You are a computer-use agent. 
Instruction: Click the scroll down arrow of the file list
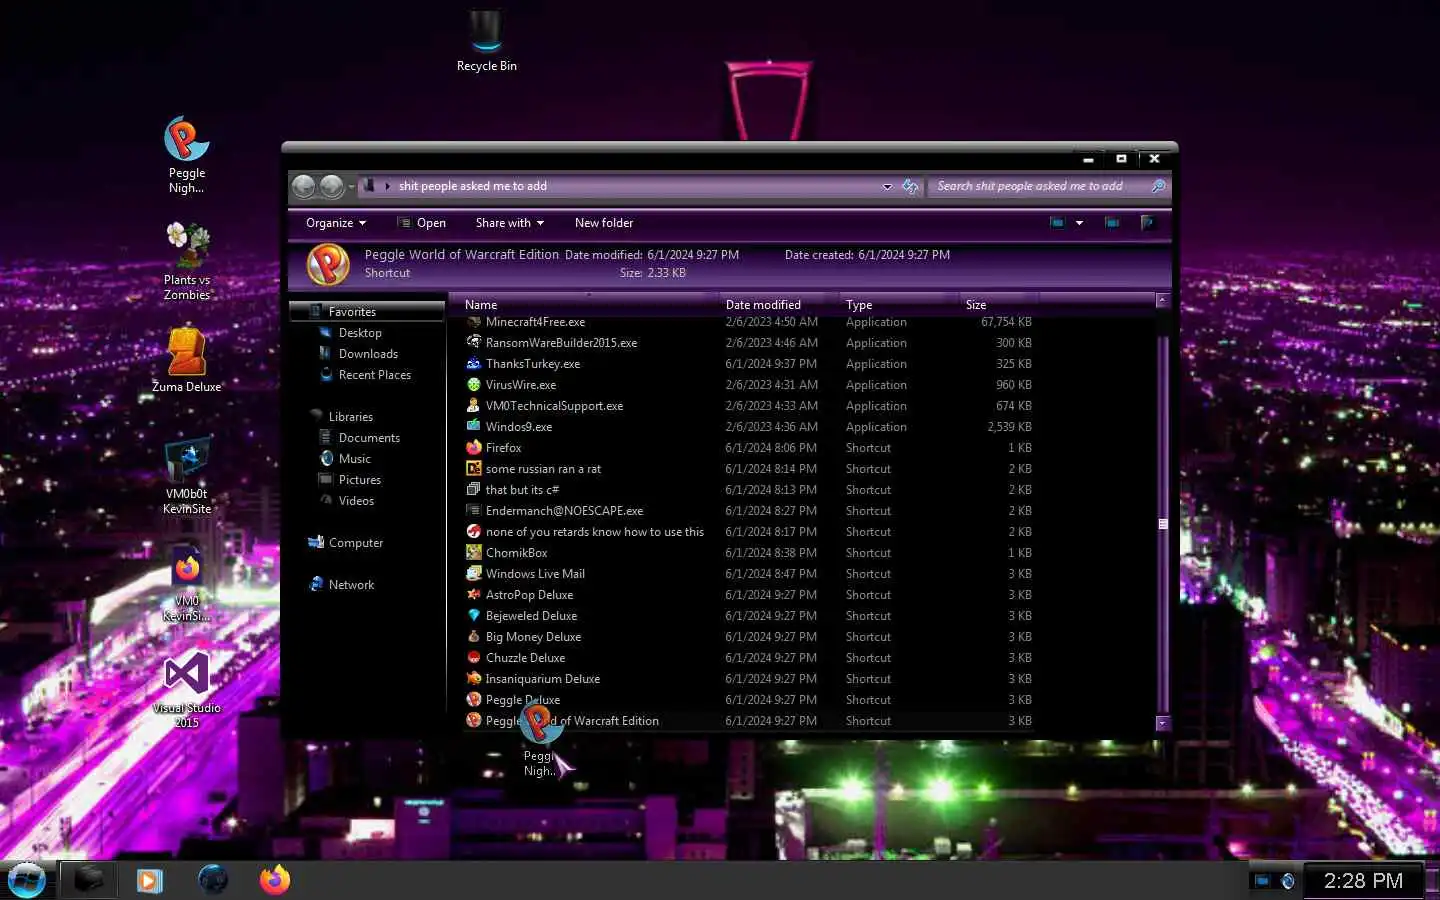click(1162, 722)
